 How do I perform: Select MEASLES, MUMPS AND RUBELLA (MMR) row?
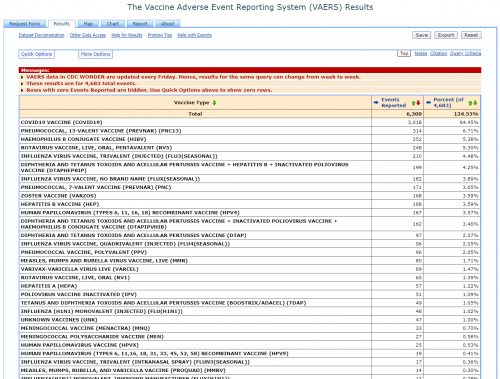pyautogui.click(x=250, y=261)
